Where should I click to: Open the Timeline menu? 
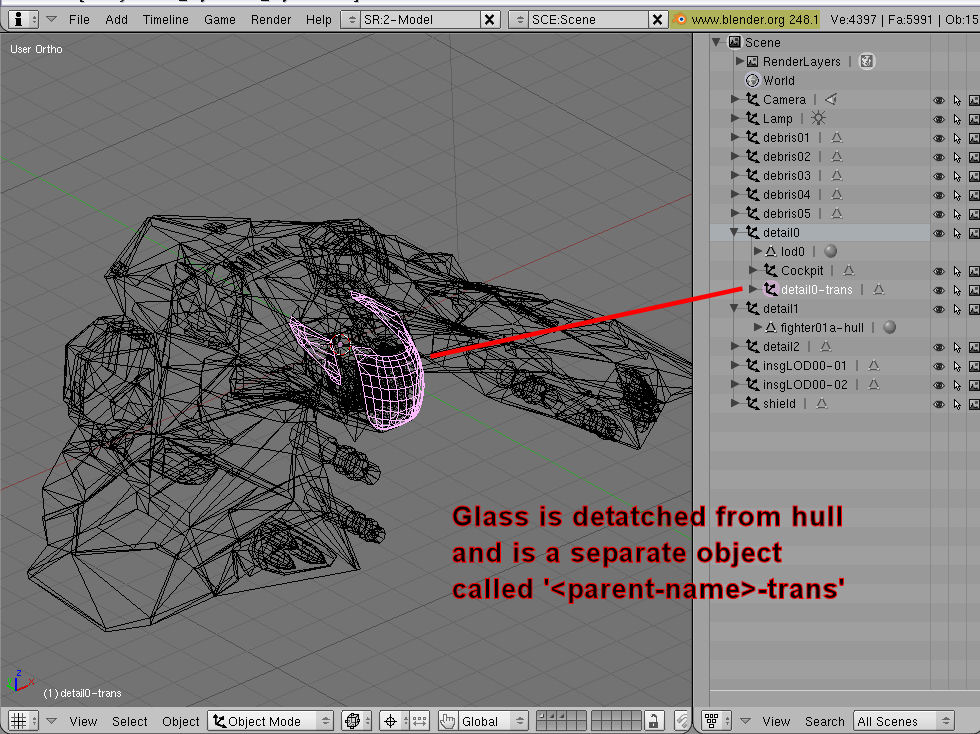[x=165, y=19]
